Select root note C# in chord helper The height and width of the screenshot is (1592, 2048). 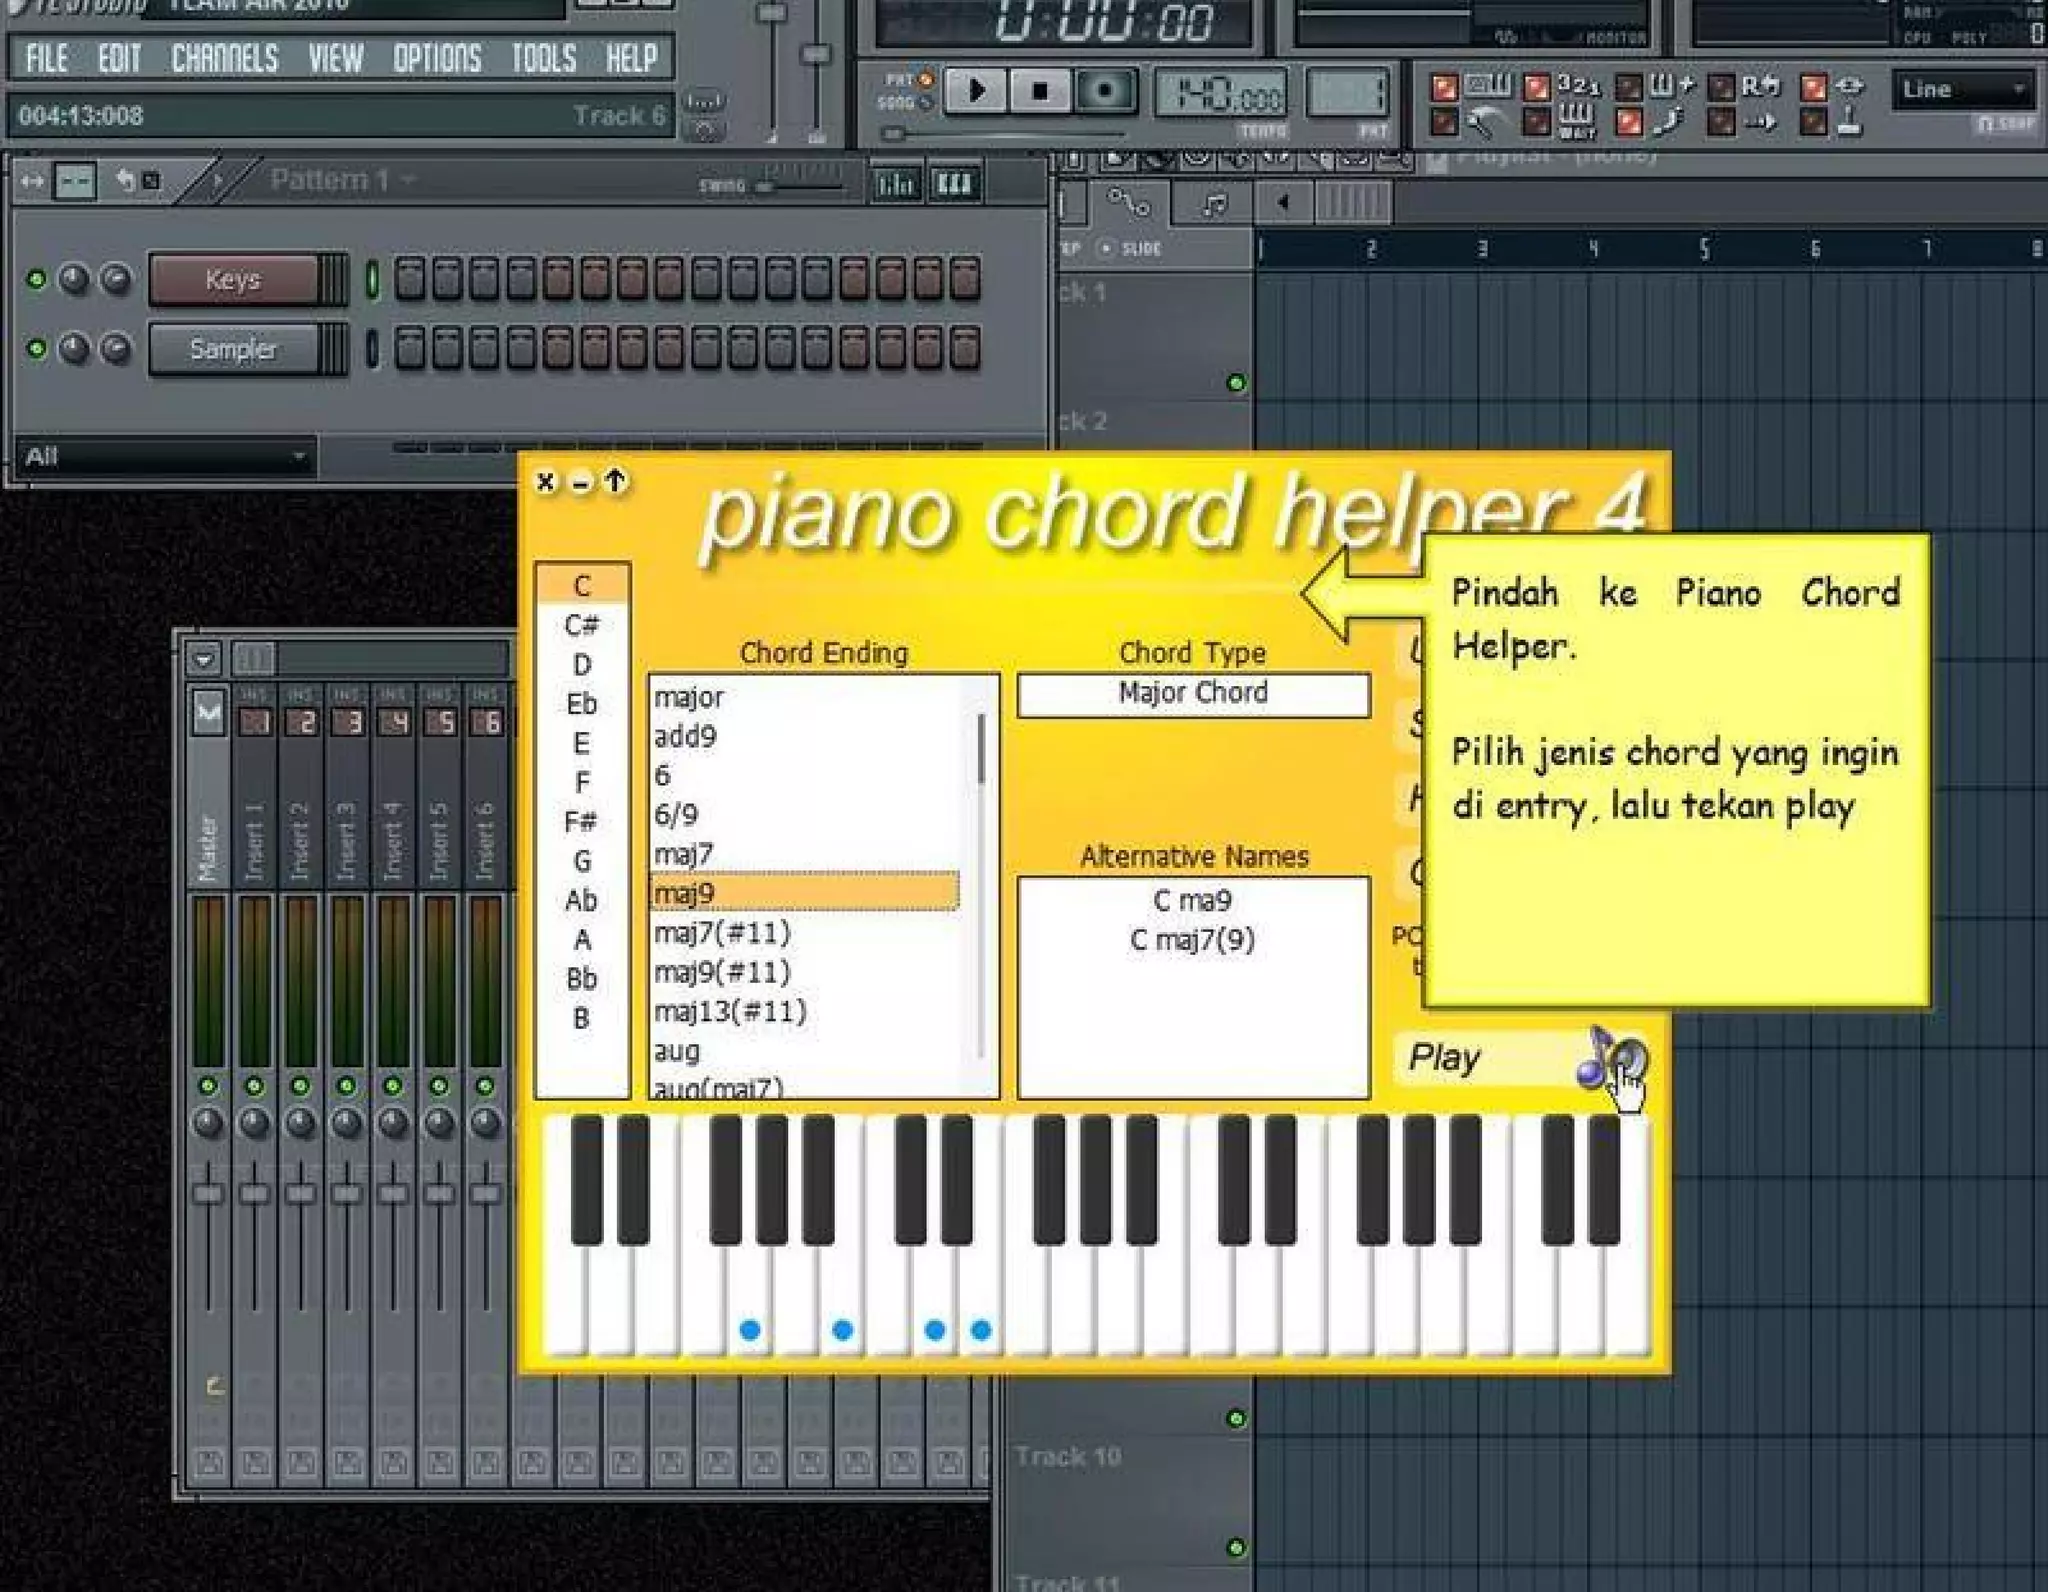[581, 625]
